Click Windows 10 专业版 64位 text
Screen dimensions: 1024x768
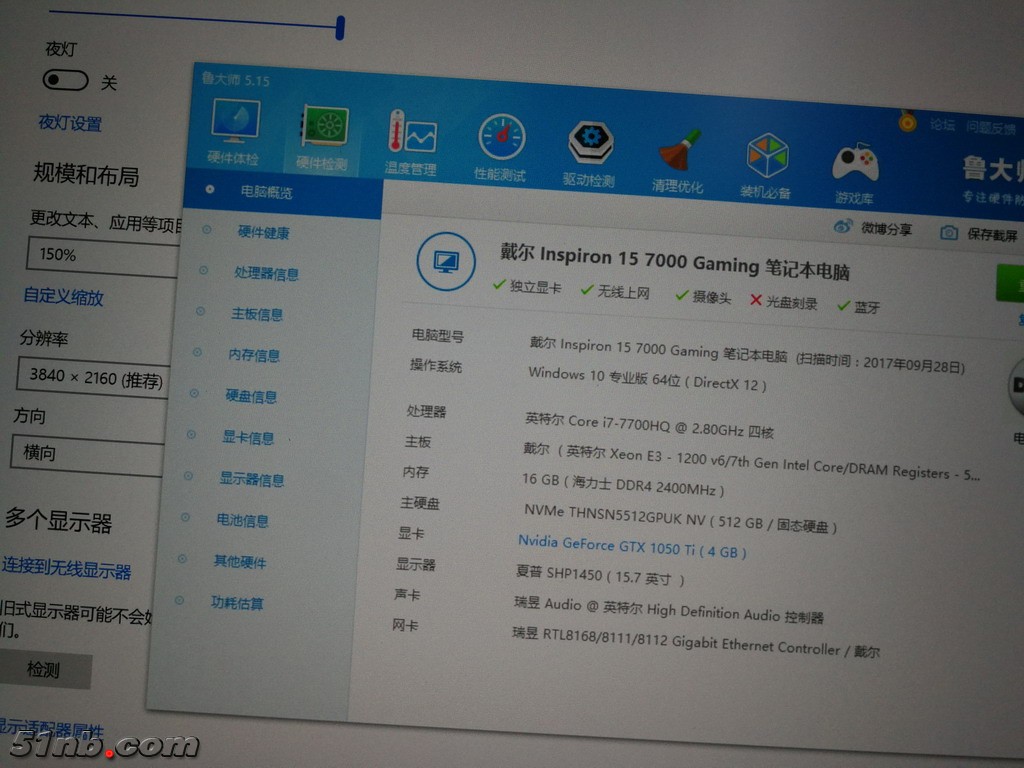[647, 379]
